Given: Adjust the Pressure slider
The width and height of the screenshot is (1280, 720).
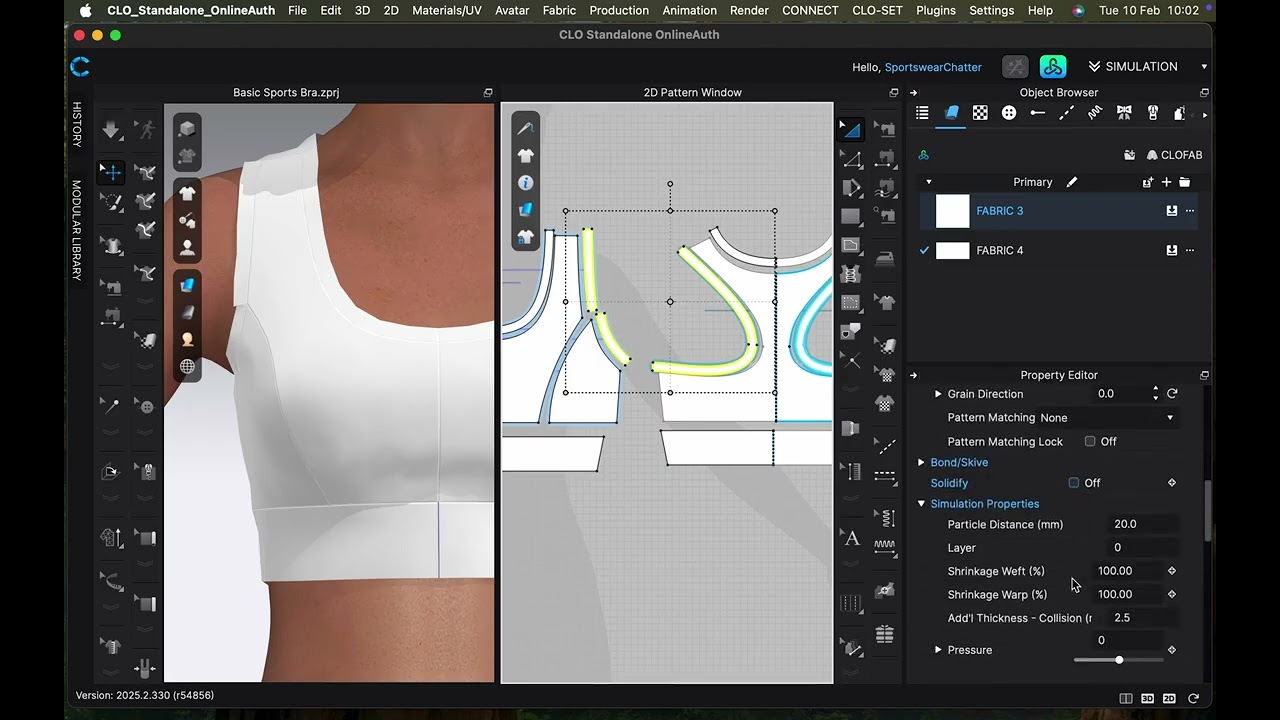Looking at the screenshot, I should pos(1118,660).
